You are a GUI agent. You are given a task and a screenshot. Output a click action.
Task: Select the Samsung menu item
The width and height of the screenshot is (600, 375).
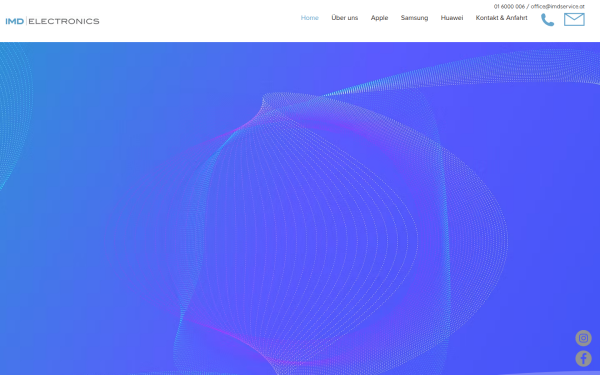pyautogui.click(x=414, y=18)
